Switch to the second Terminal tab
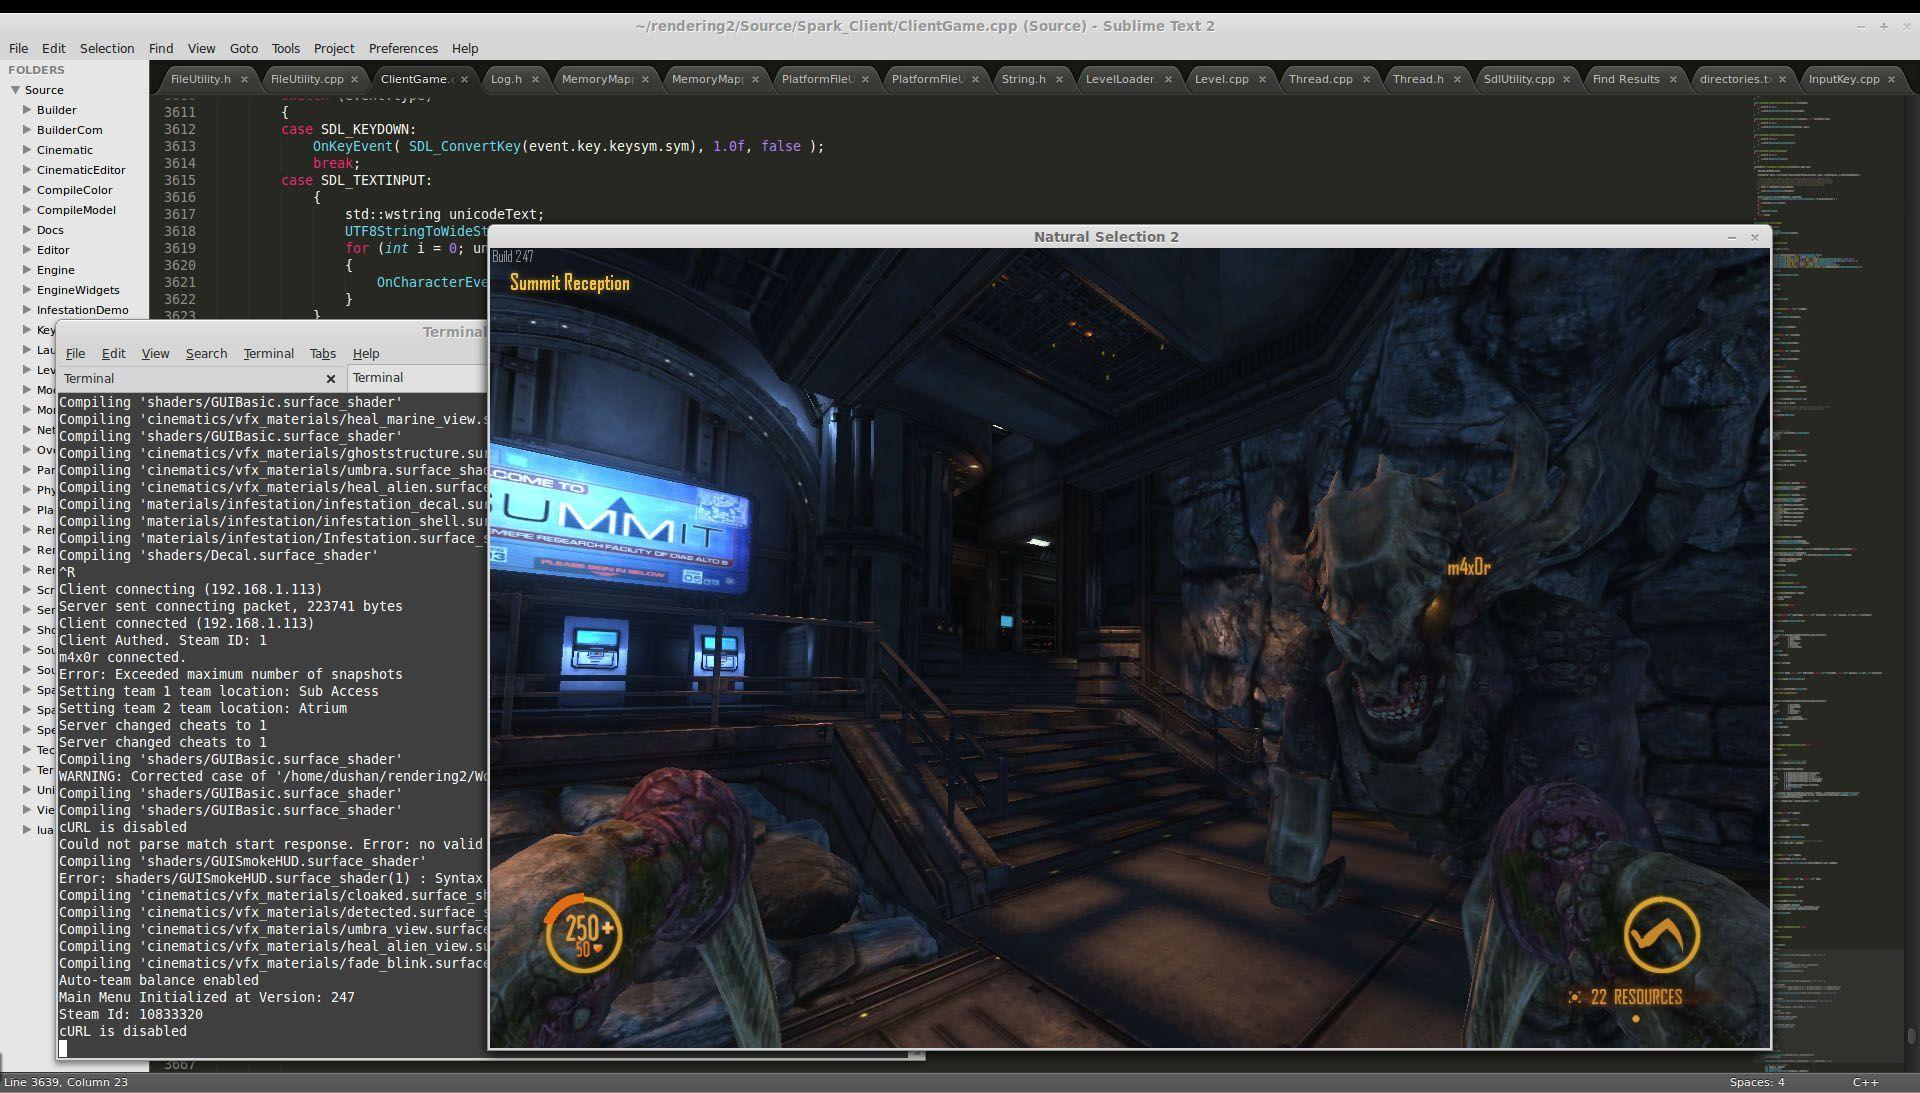 (418, 378)
